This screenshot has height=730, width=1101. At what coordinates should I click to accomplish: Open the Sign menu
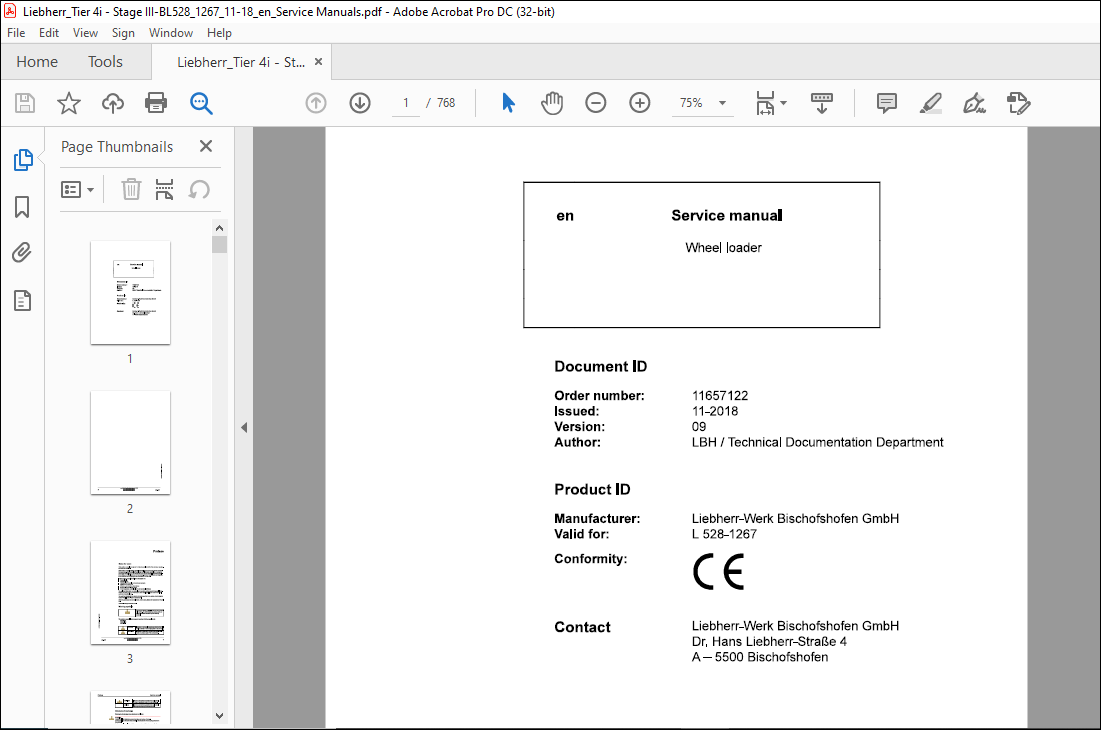(123, 33)
